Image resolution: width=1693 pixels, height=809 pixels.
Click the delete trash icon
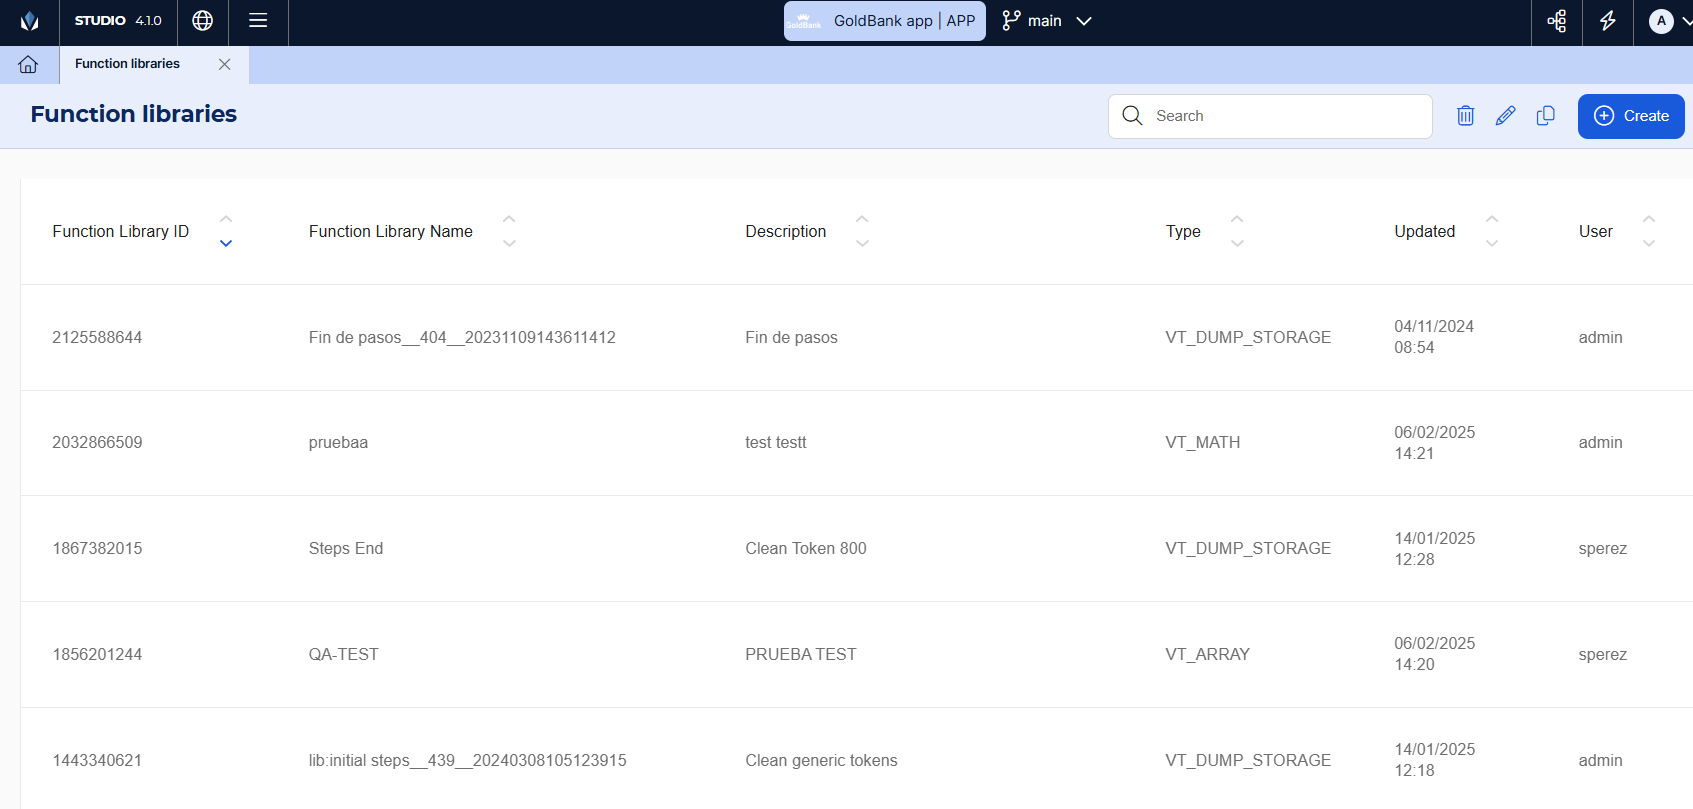coord(1465,116)
